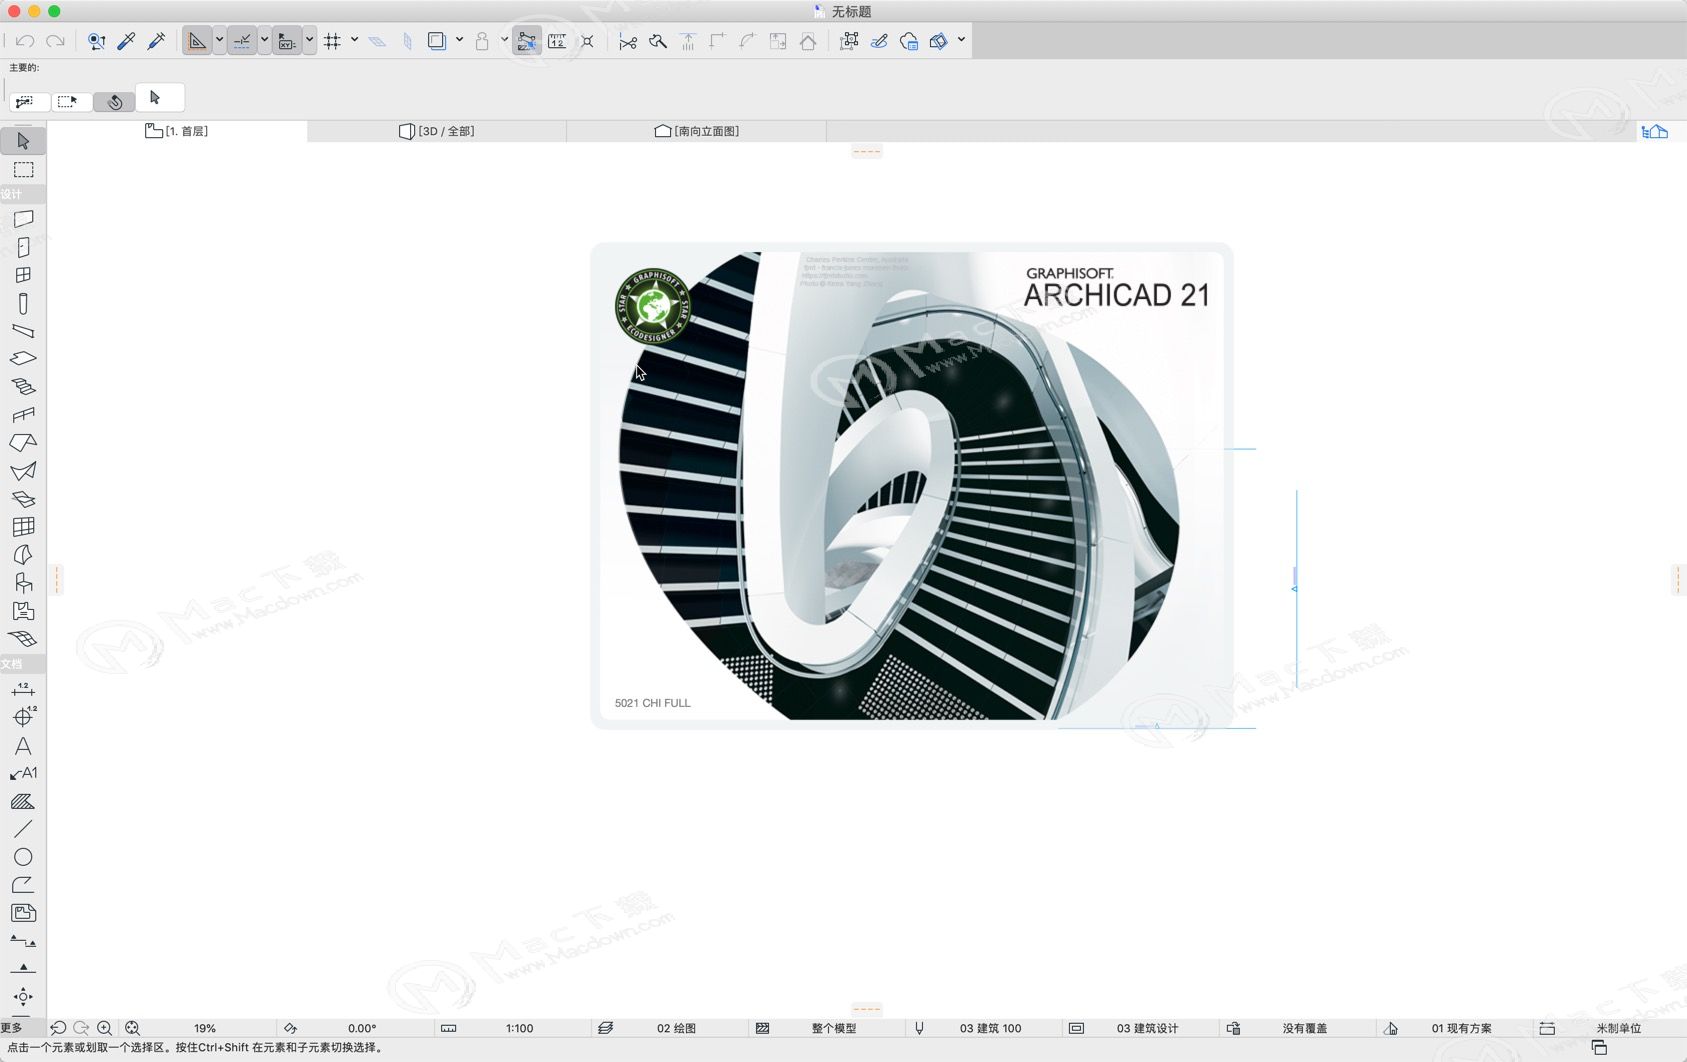
Task: Toggle Trace reference button
Action: 437,41
